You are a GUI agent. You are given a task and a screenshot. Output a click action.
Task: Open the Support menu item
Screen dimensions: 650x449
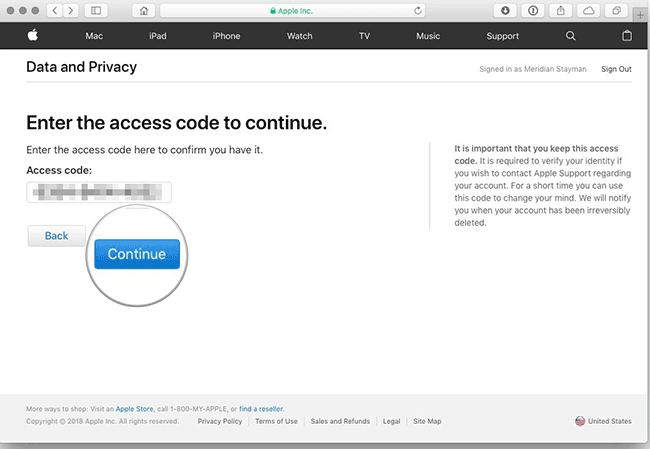click(x=502, y=36)
